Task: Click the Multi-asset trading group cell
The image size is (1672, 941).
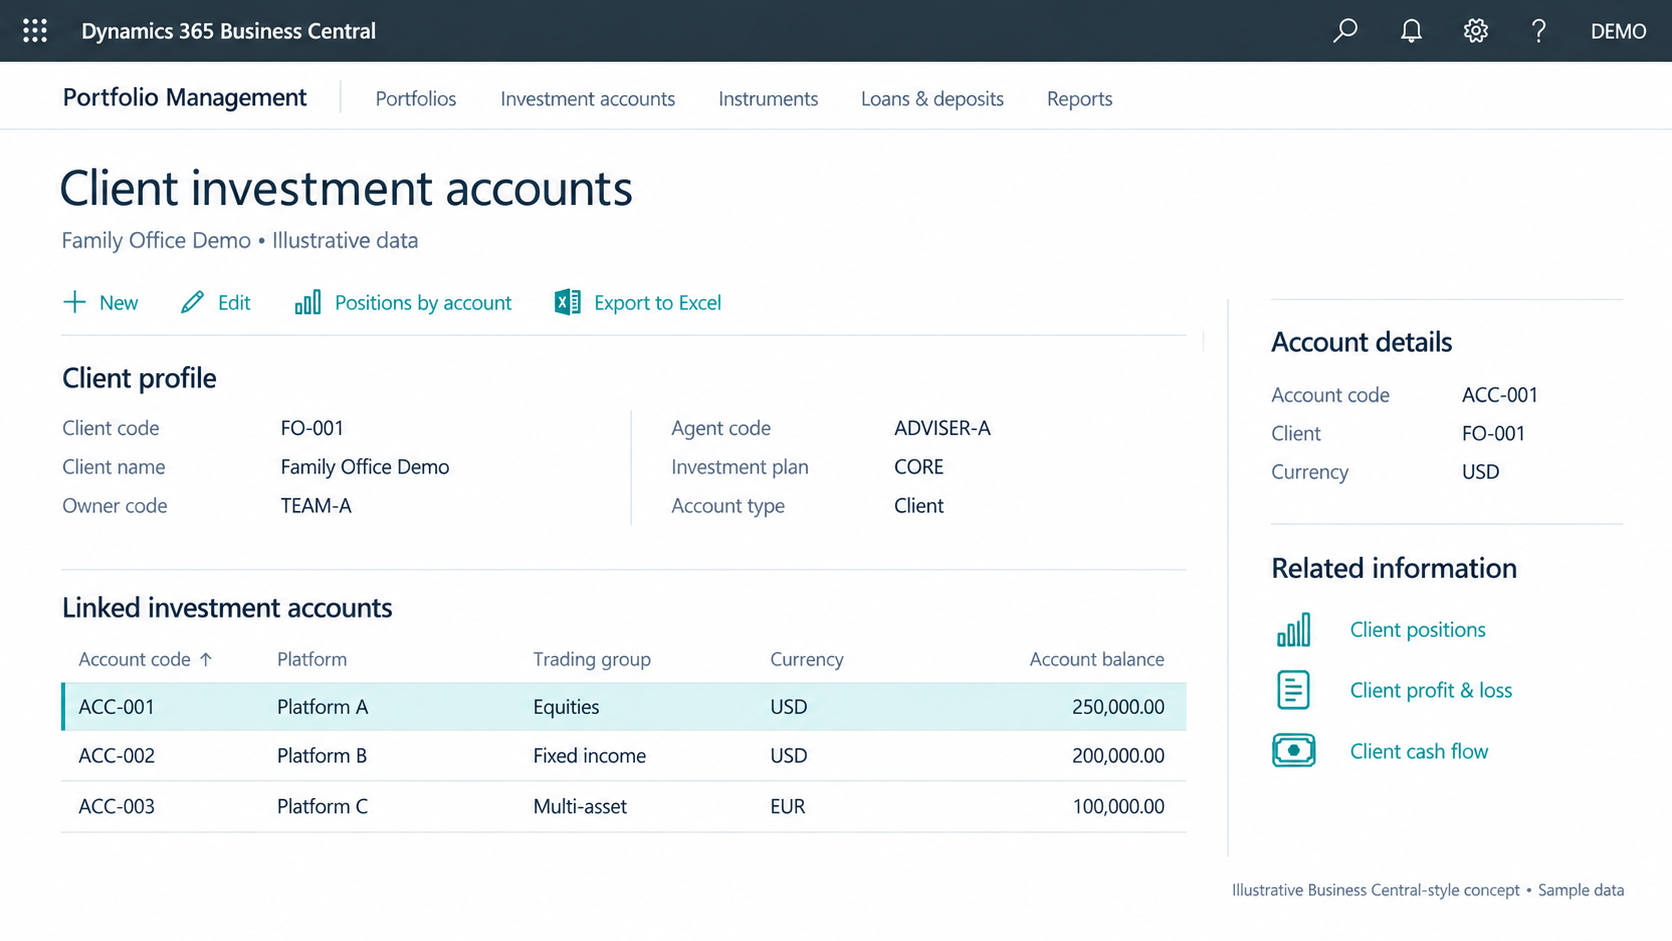Action: (x=580, y=806)
